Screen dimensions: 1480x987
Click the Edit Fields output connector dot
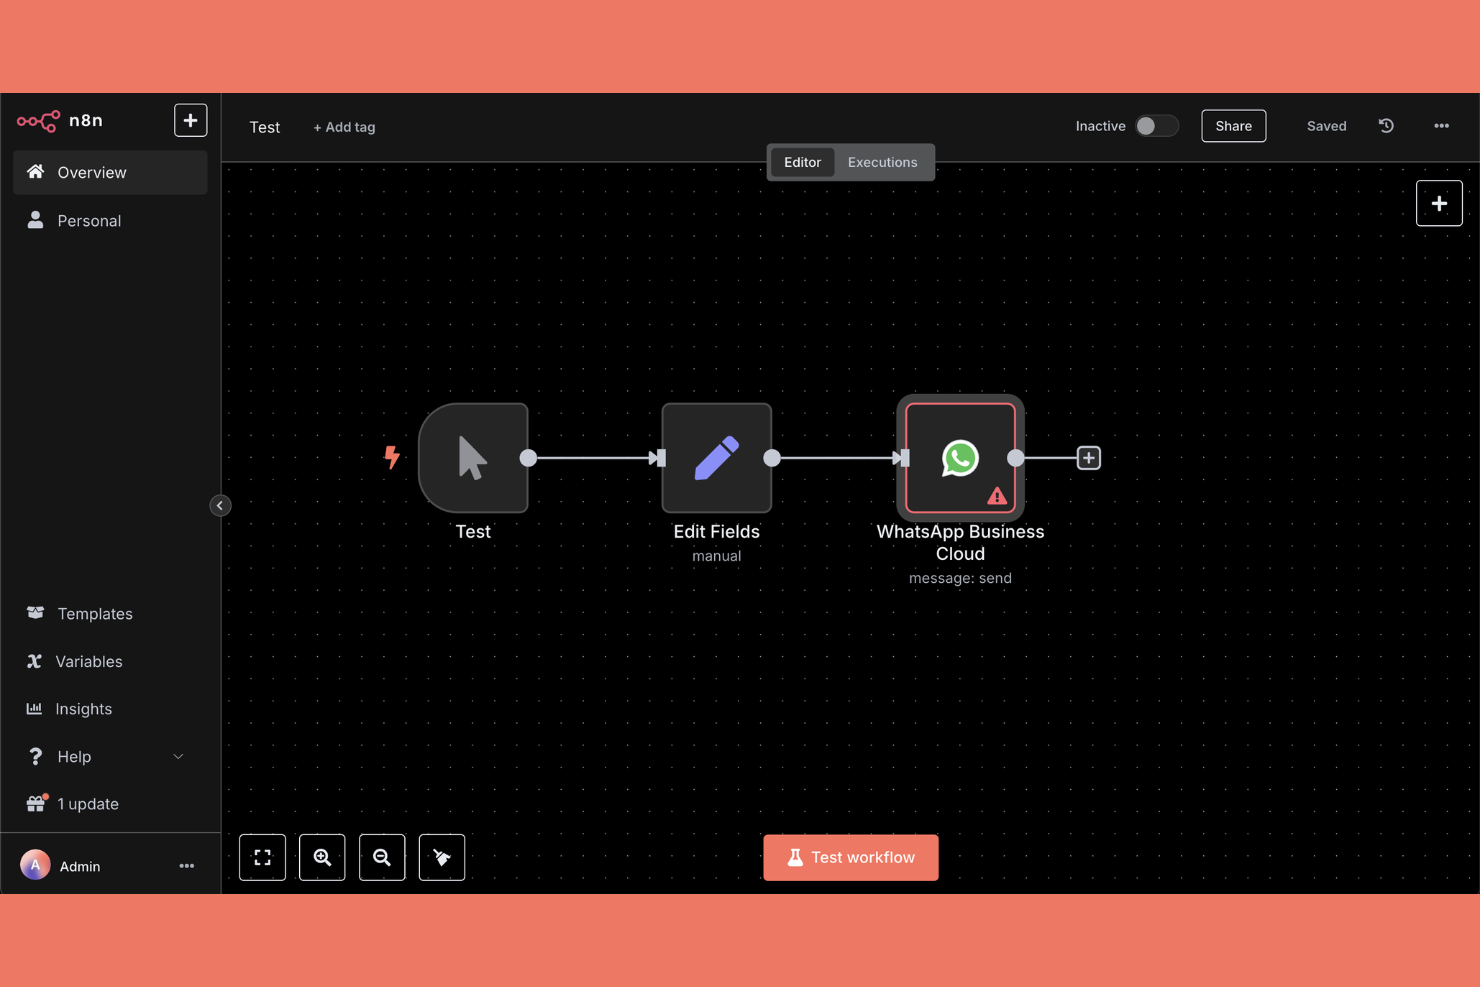tap(772, 458)
